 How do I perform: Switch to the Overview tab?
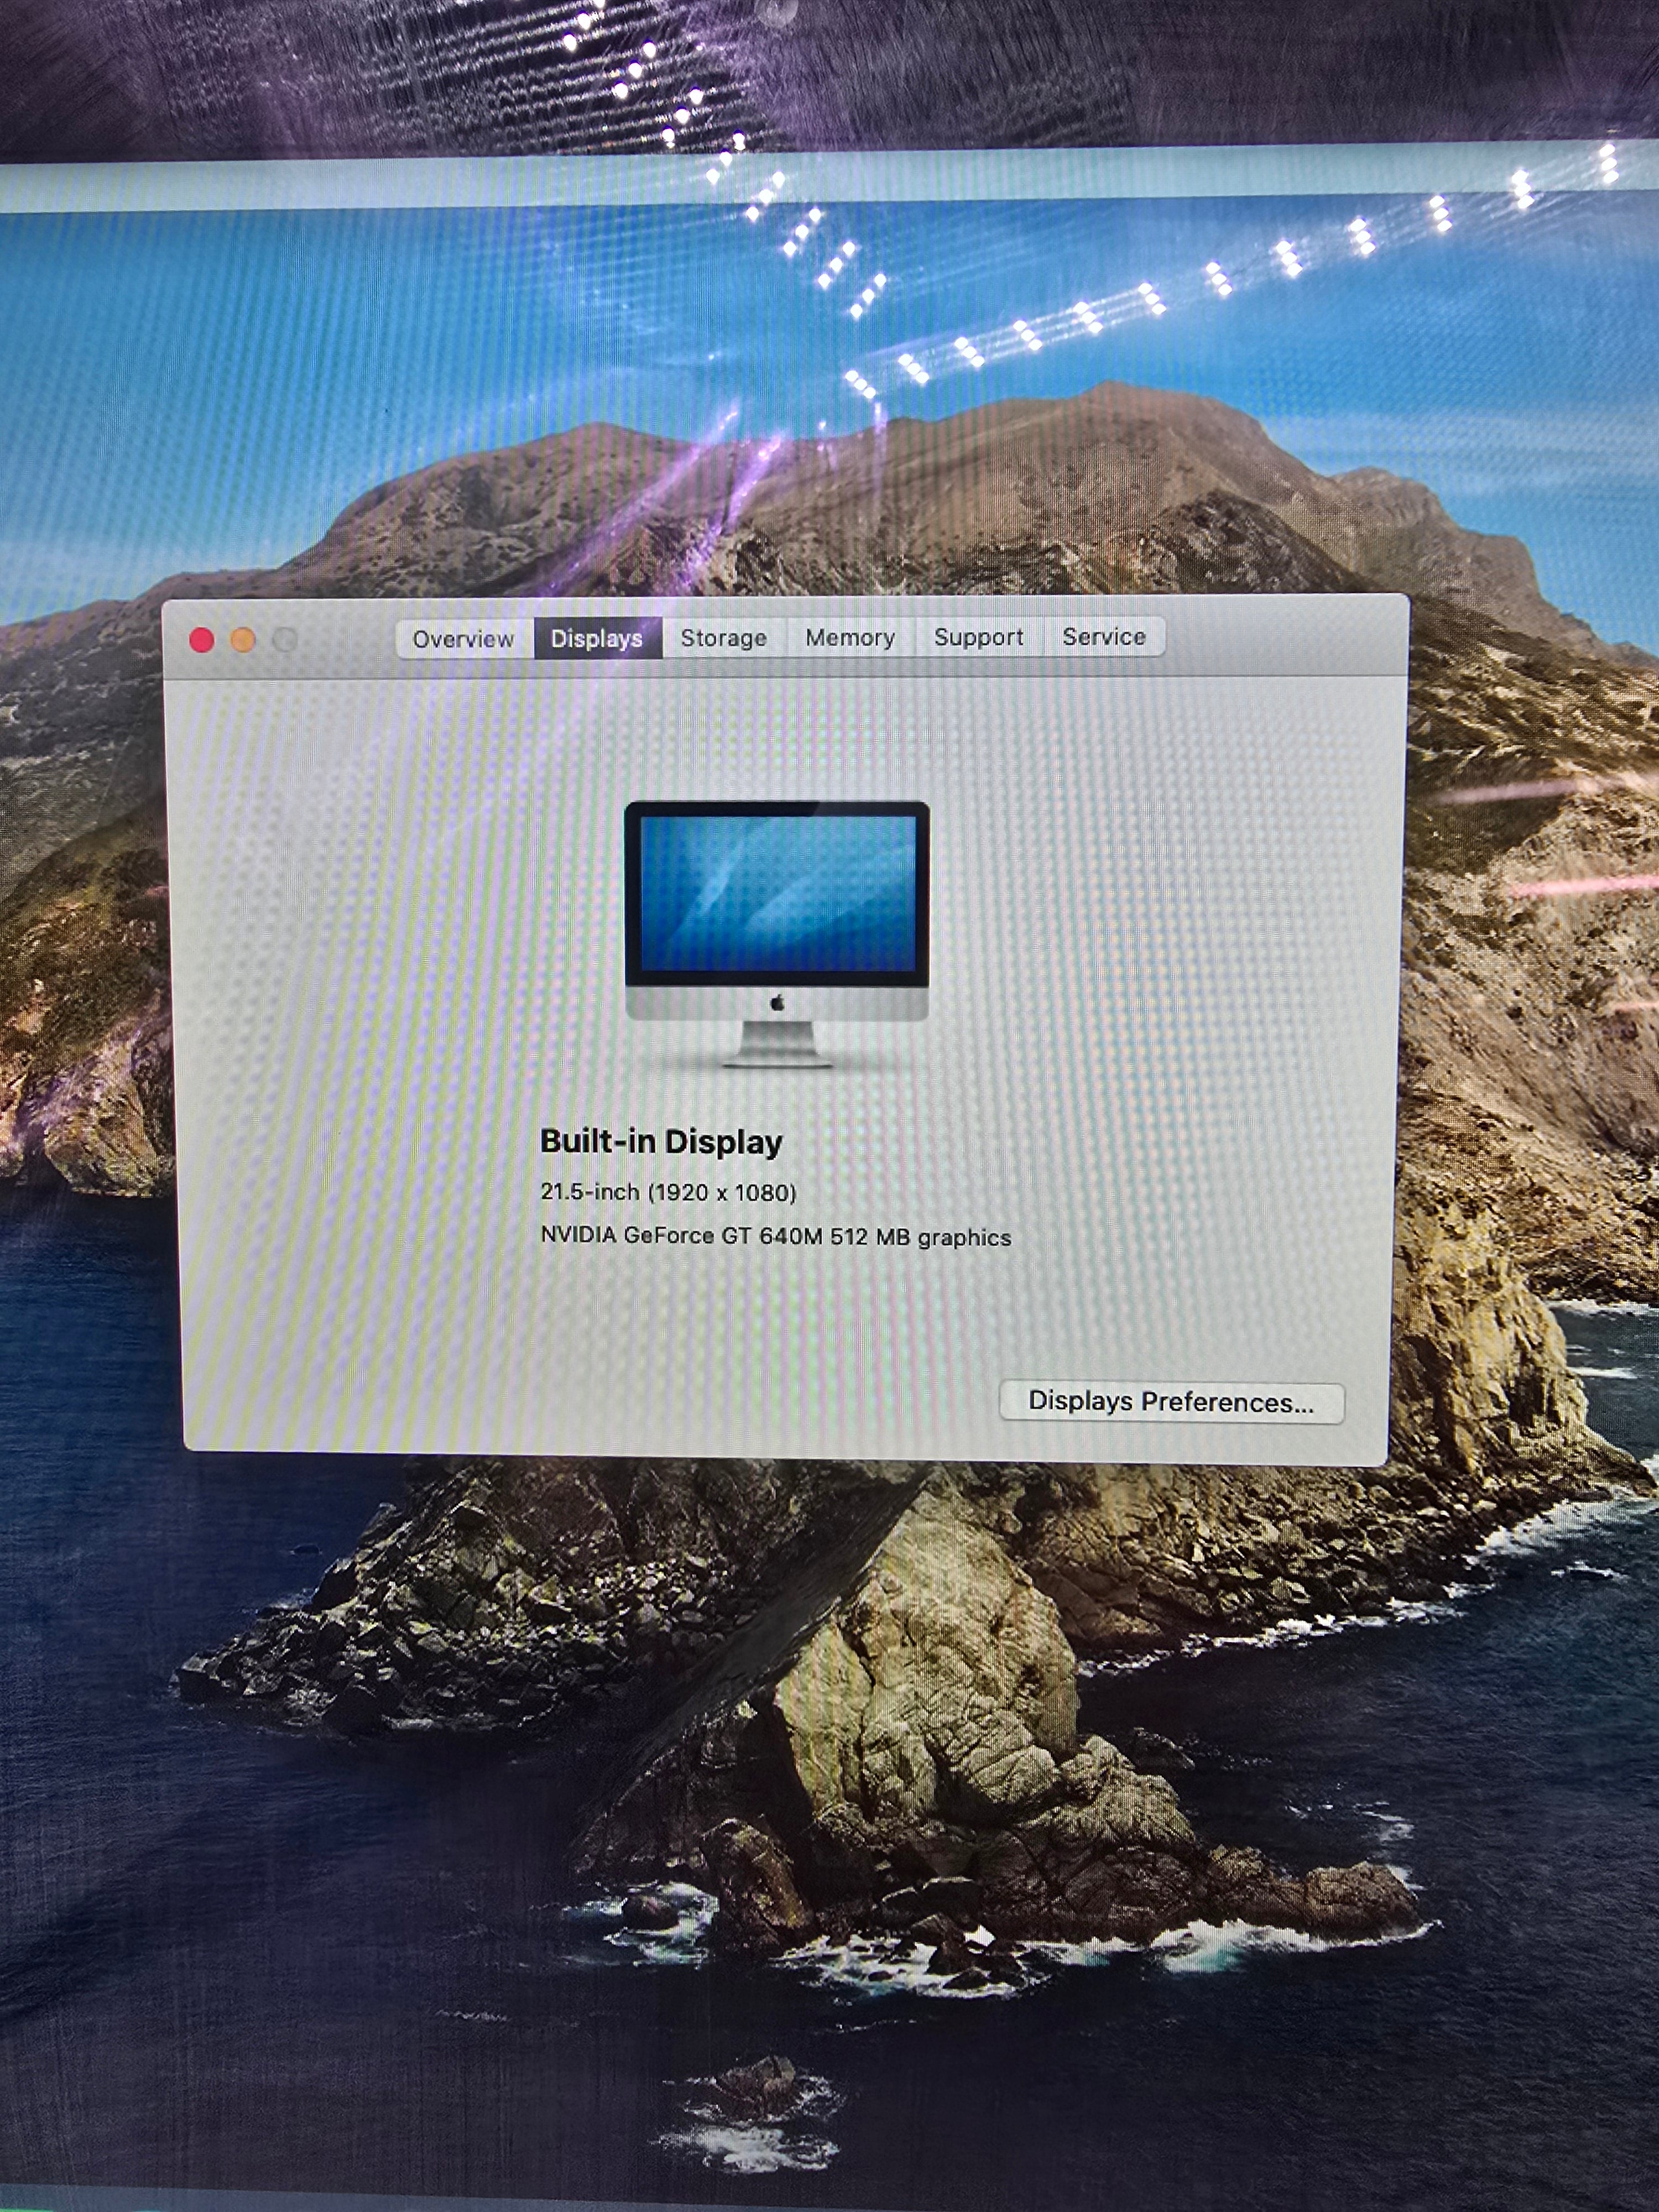[464, 639]
